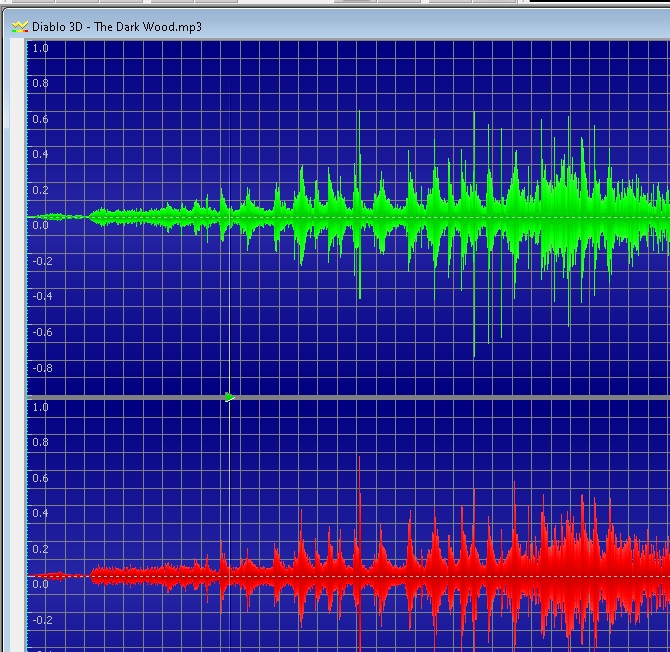Screen dimensions: 670x652
Task: Click the 1.0 amplitude label of the green channel
Action: coord(40,48)
